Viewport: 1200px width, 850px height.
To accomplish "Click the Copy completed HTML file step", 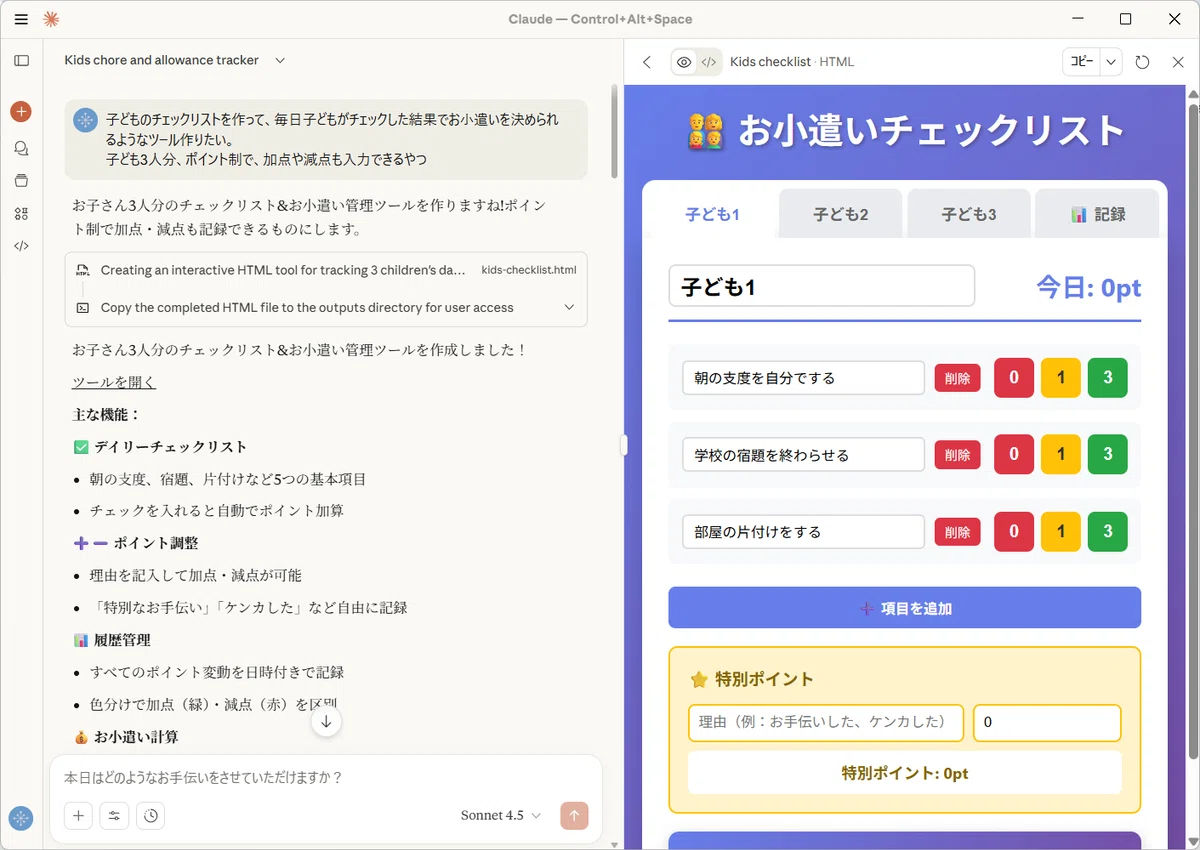I will tap(326, 307).
